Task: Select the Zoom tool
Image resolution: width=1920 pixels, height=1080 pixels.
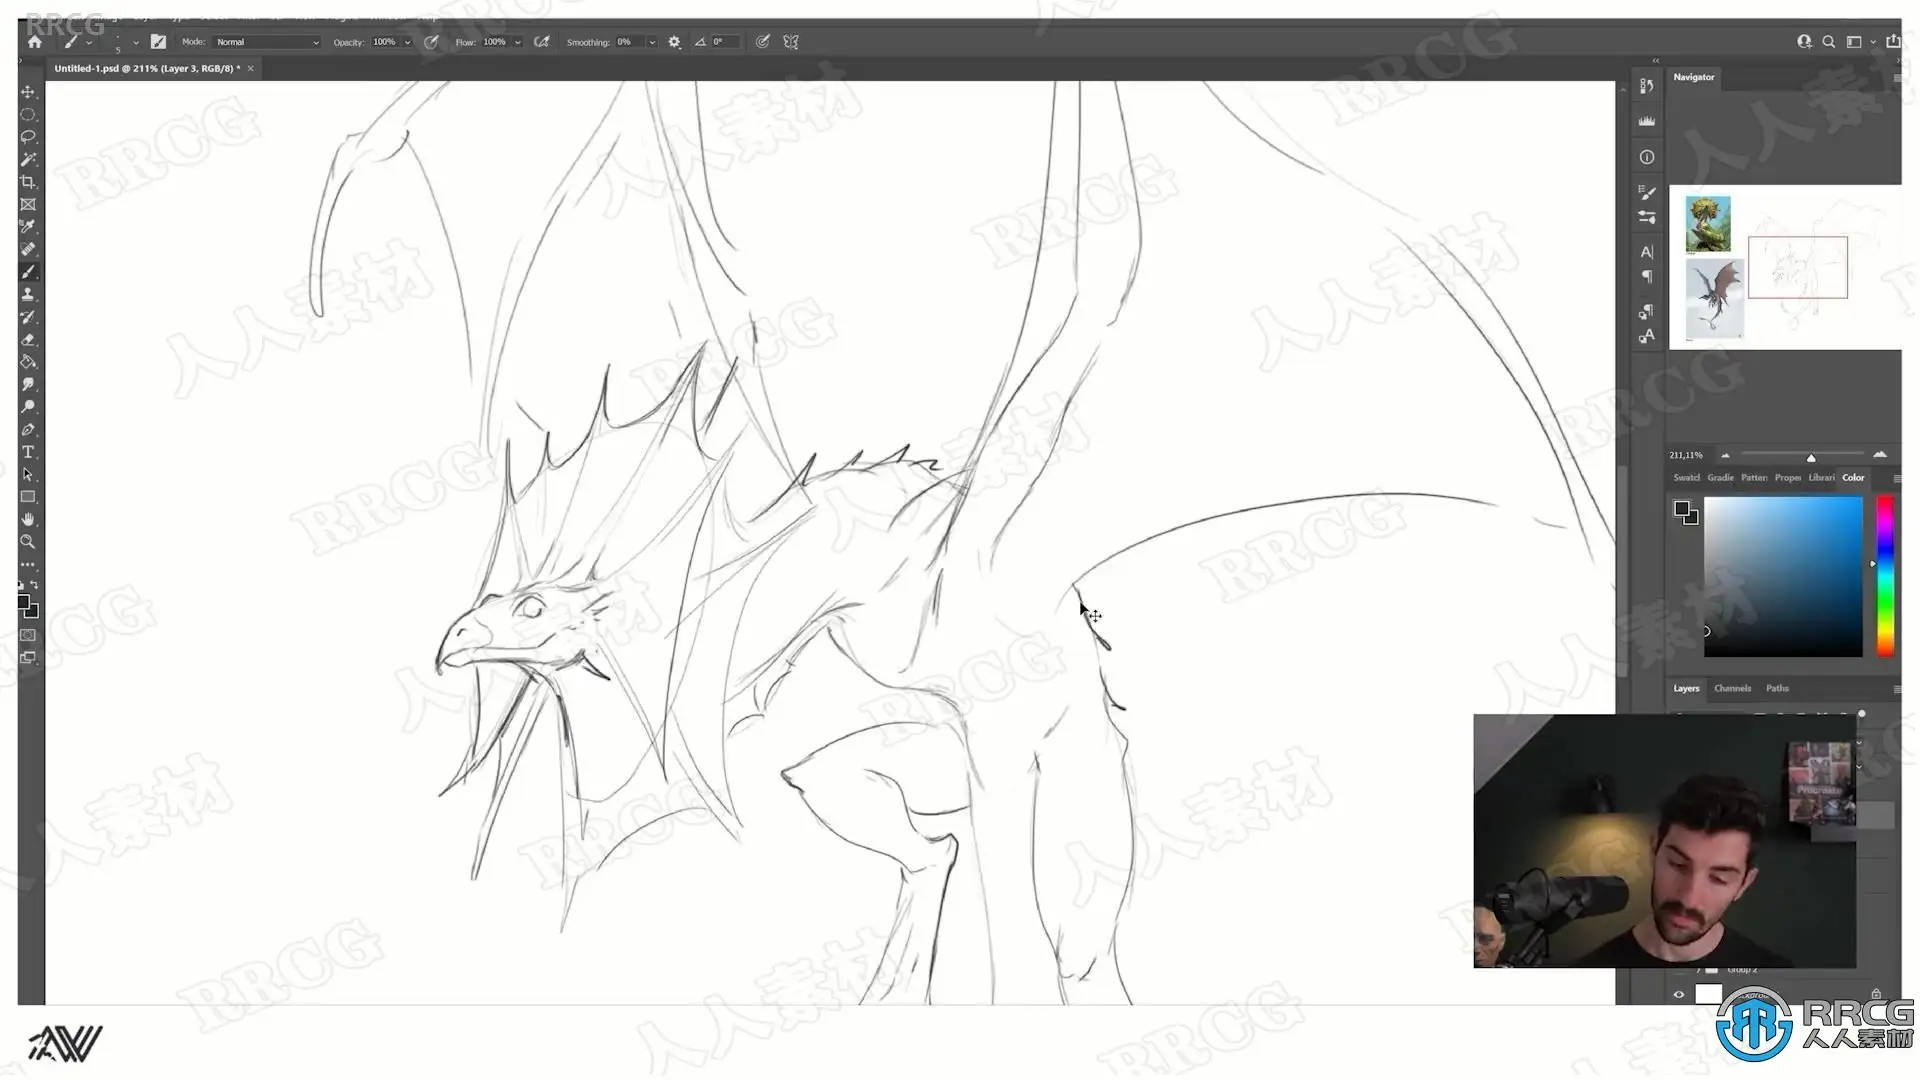Action: coord(28,542)
